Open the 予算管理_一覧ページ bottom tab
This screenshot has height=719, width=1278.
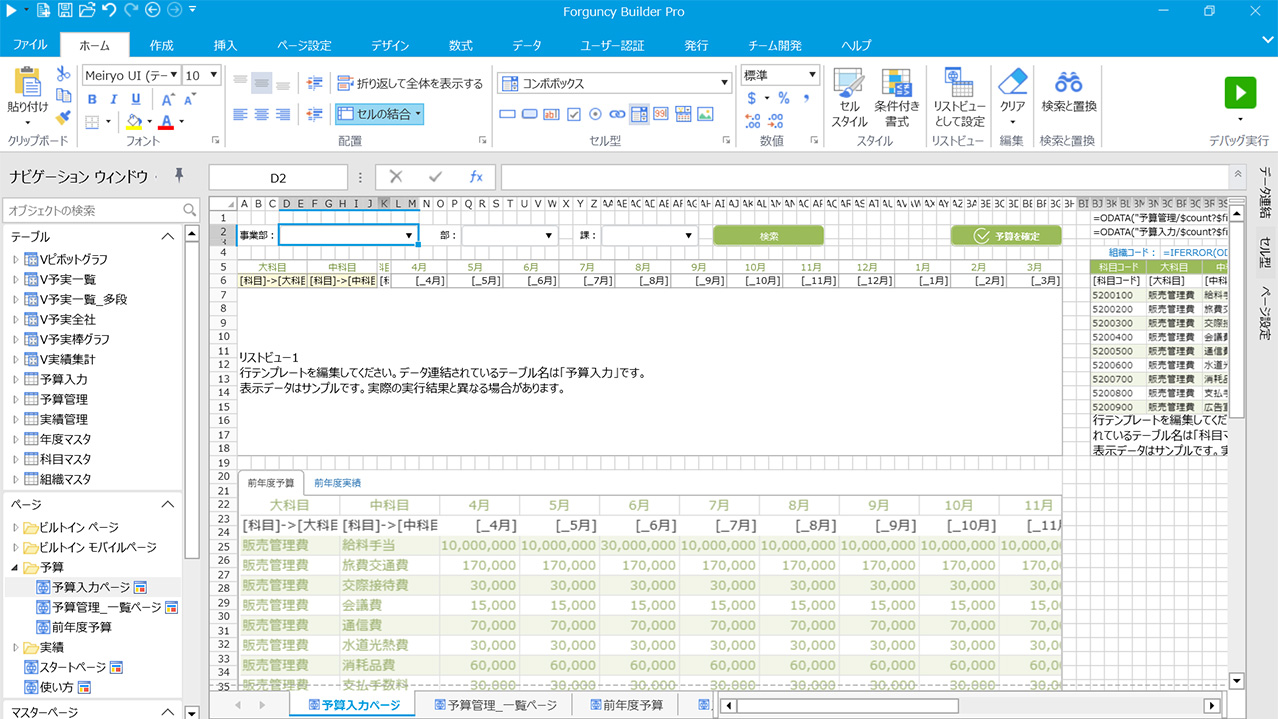pyautogui.click(x=494, y=705)
